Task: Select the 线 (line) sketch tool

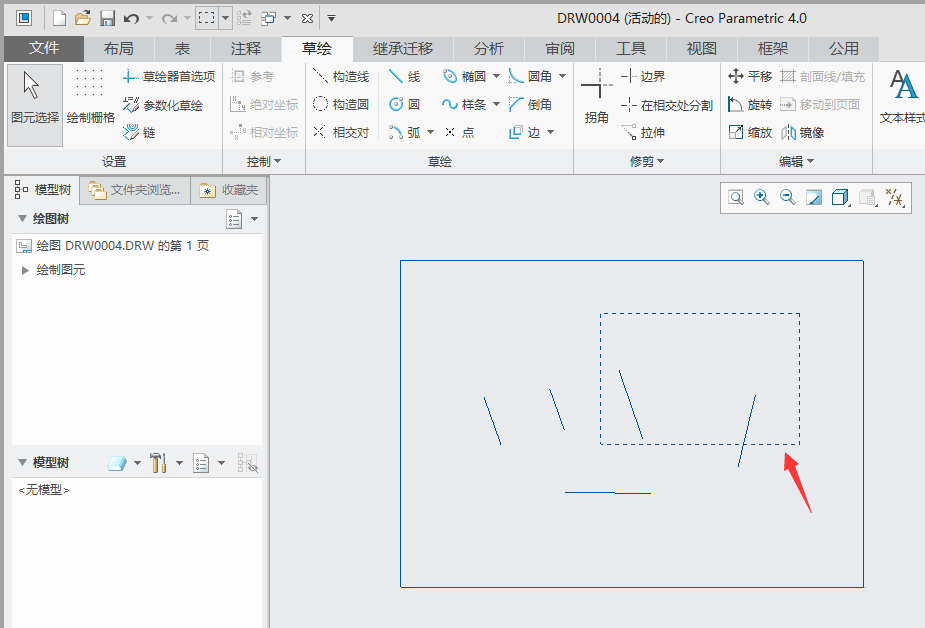Action: [405, 76]
